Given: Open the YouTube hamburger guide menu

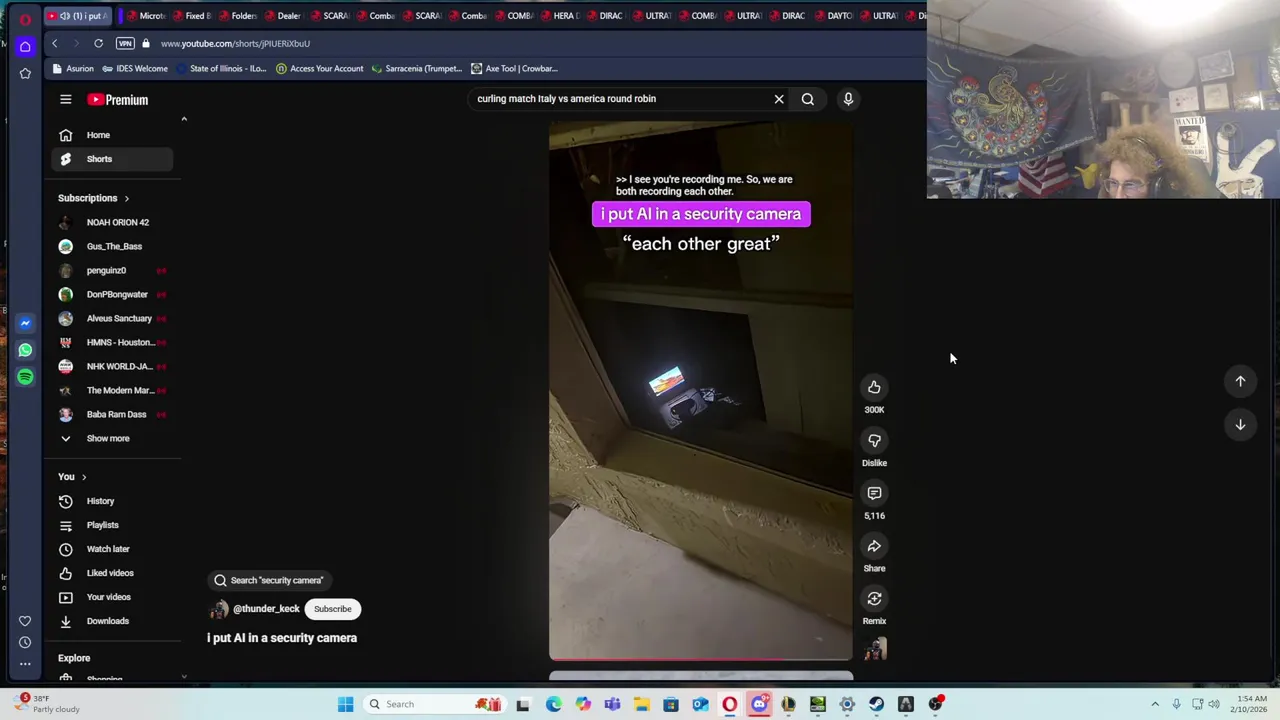Looking at the screenshot, I should 65,99.
